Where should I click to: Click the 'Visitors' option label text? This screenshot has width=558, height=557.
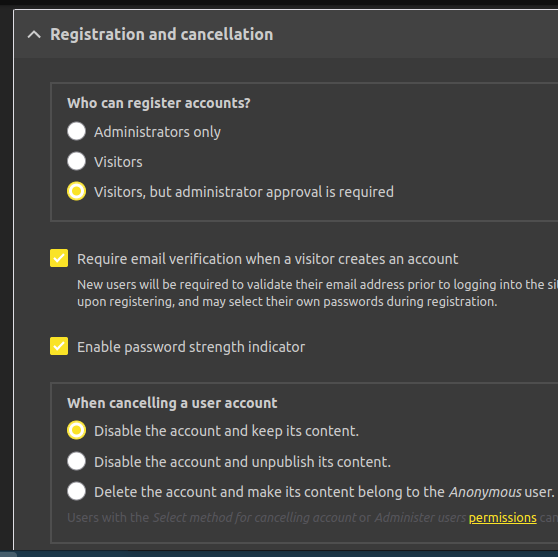(118, 162)
